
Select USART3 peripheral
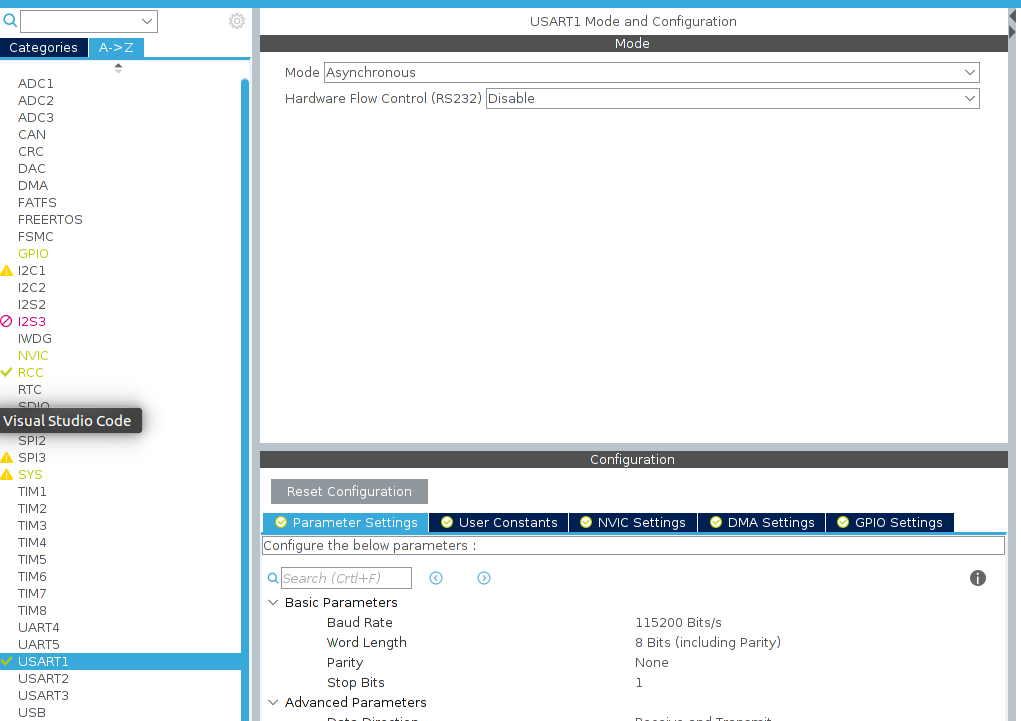[43, 695]
